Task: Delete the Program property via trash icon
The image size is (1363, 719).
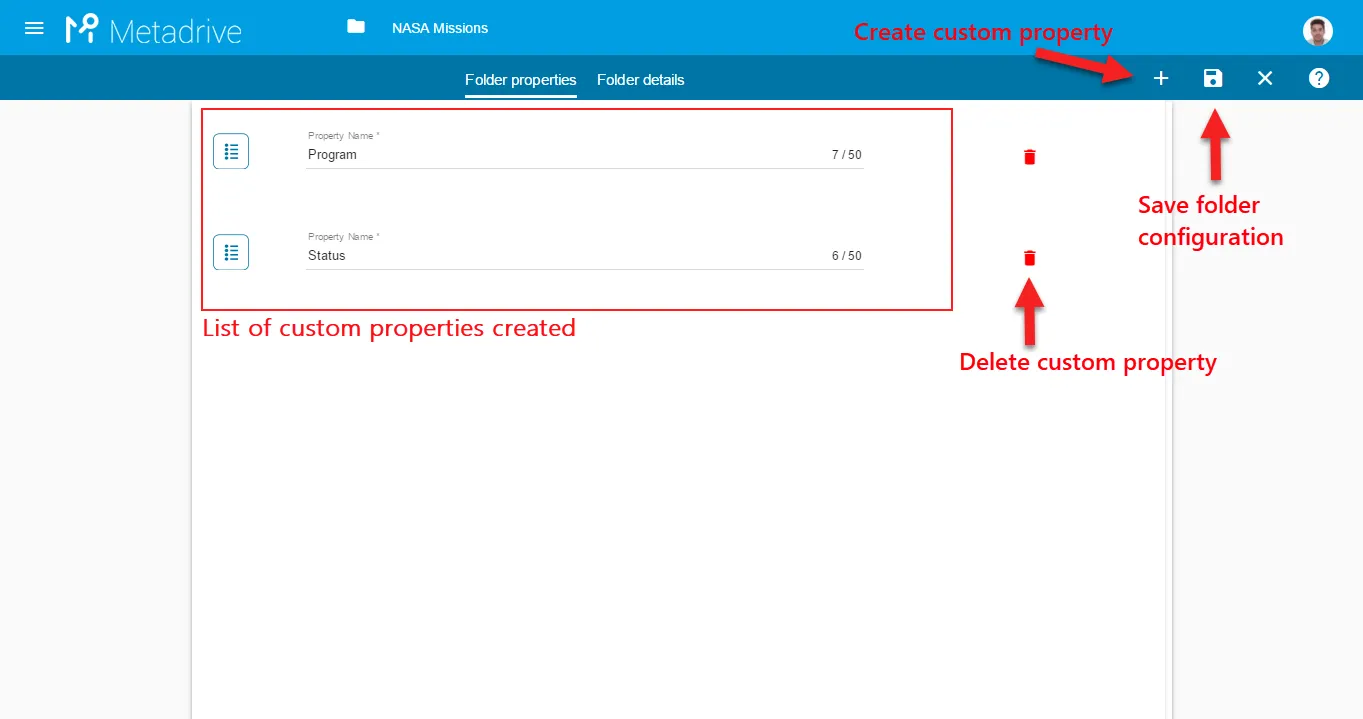Action: tap(1030, 157)
